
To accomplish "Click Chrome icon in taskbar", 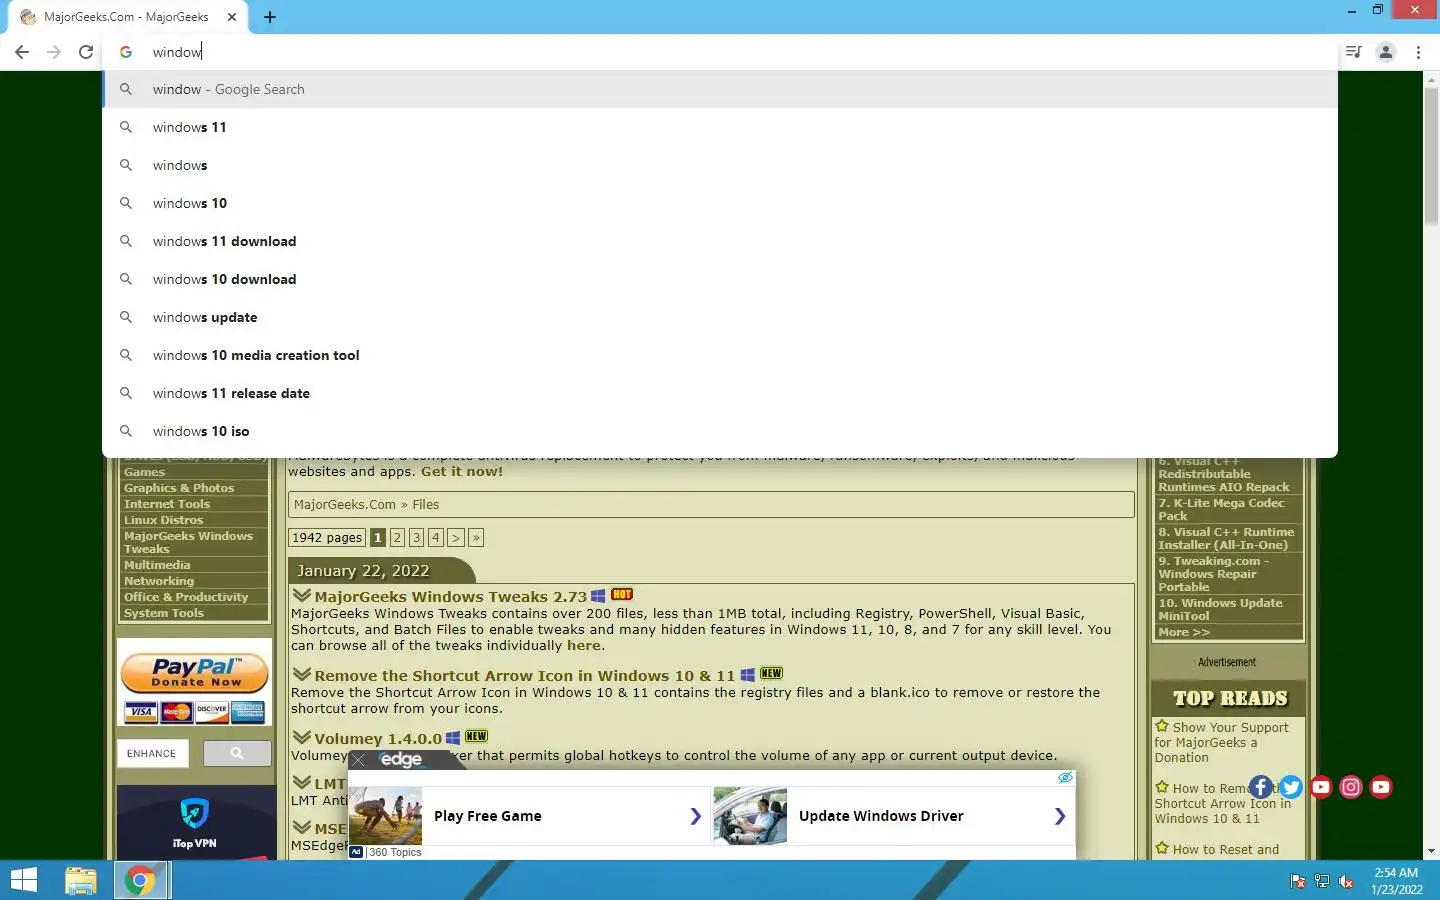I will click(140, 880).
